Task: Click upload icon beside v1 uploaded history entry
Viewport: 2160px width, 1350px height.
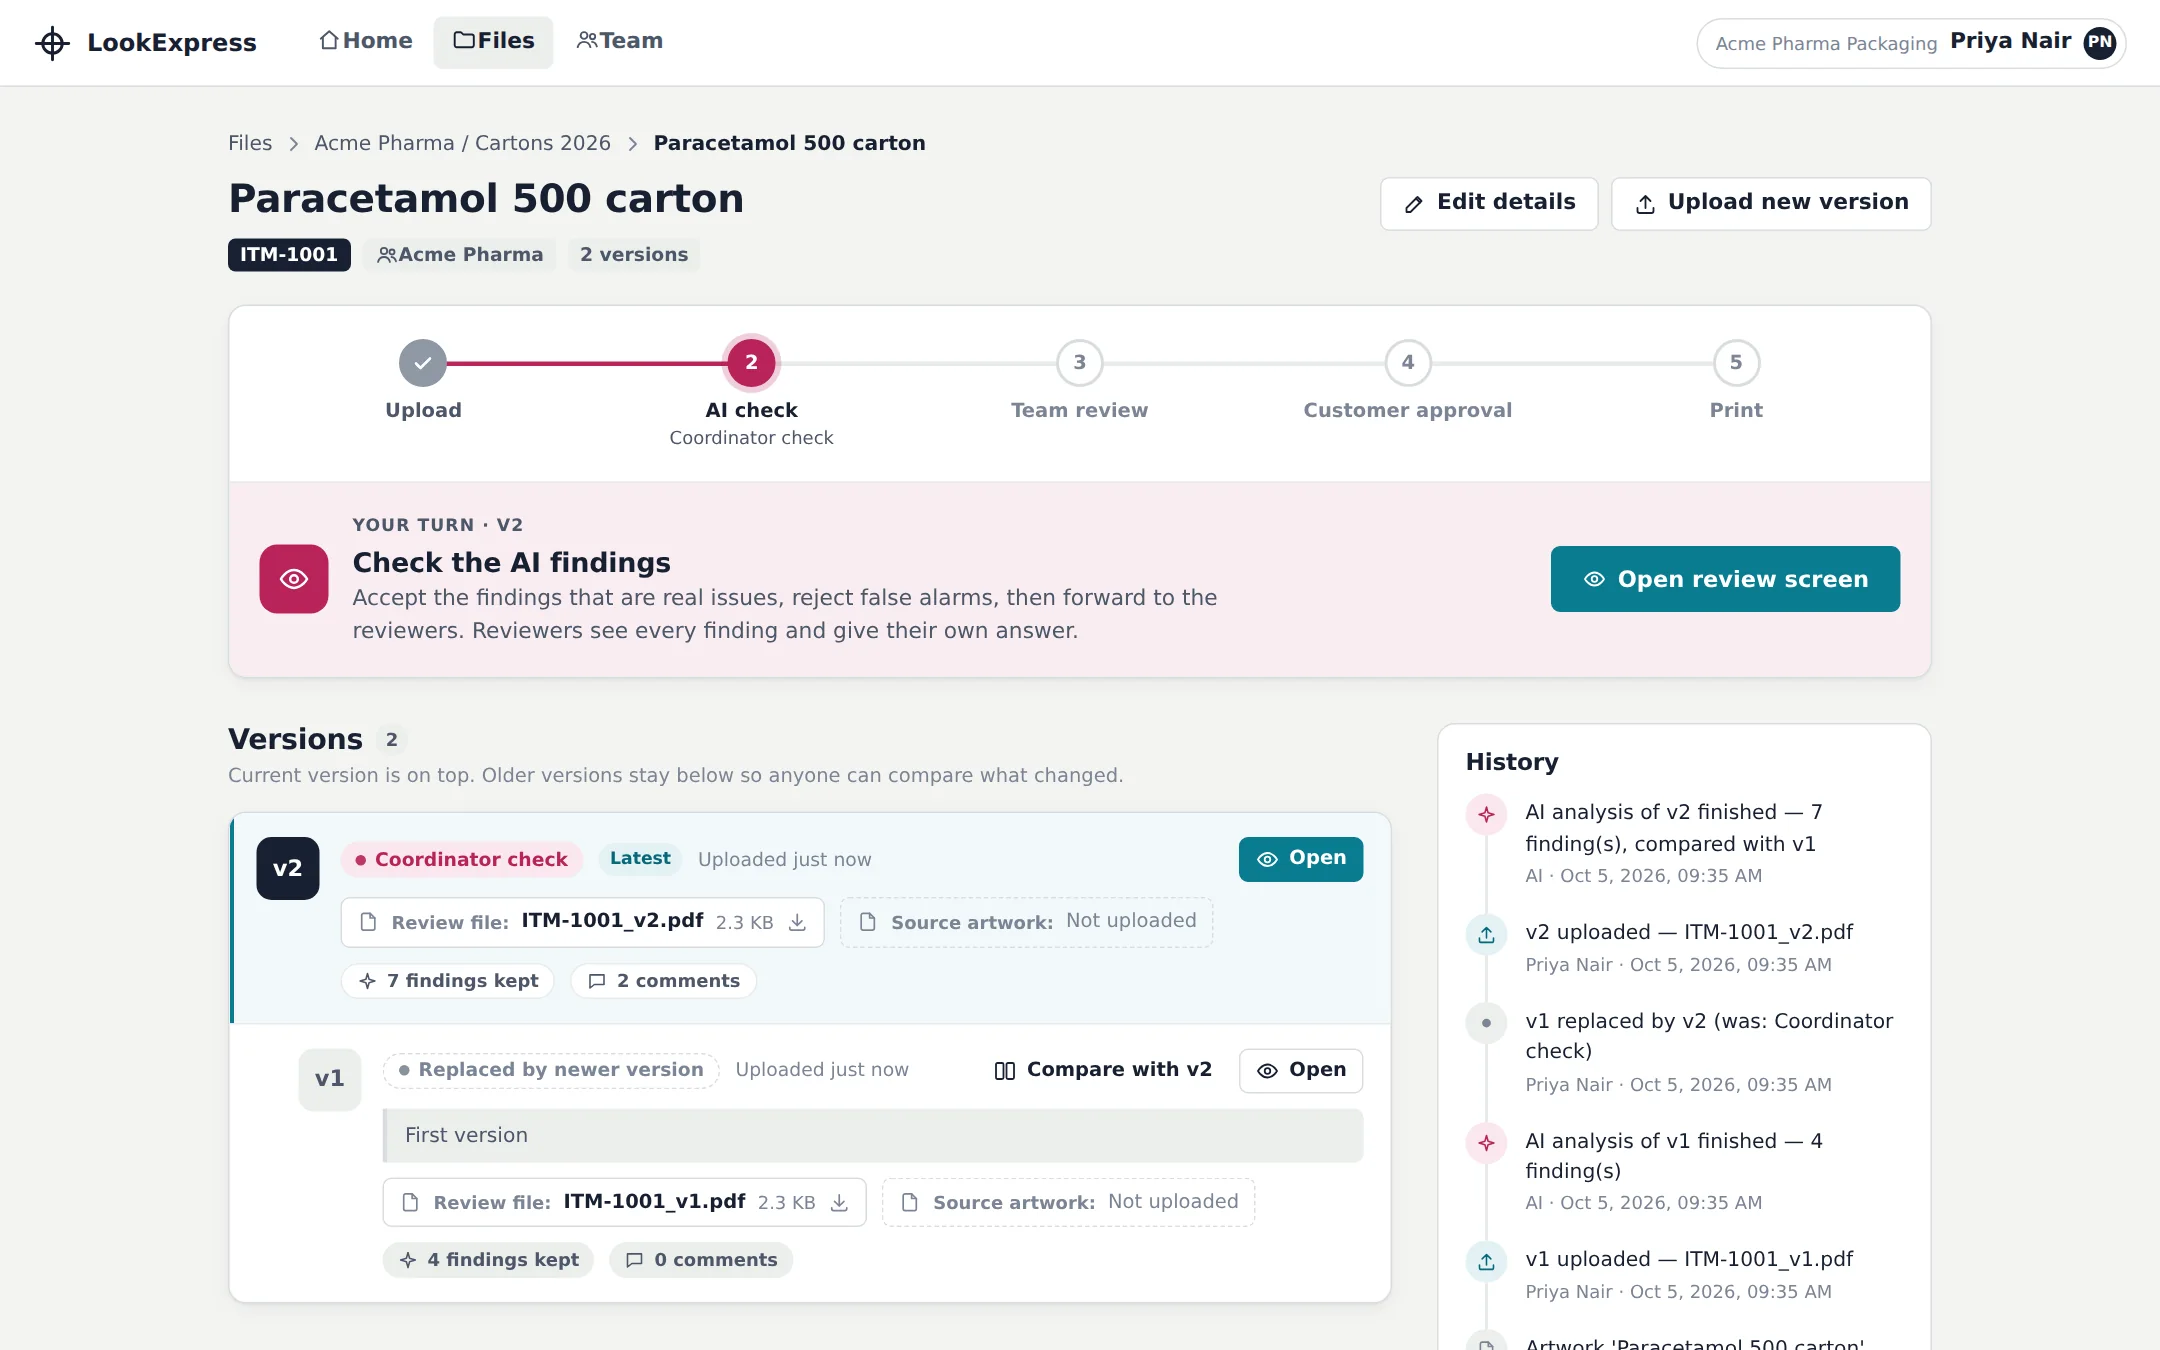Action: click(1486, 1261)
